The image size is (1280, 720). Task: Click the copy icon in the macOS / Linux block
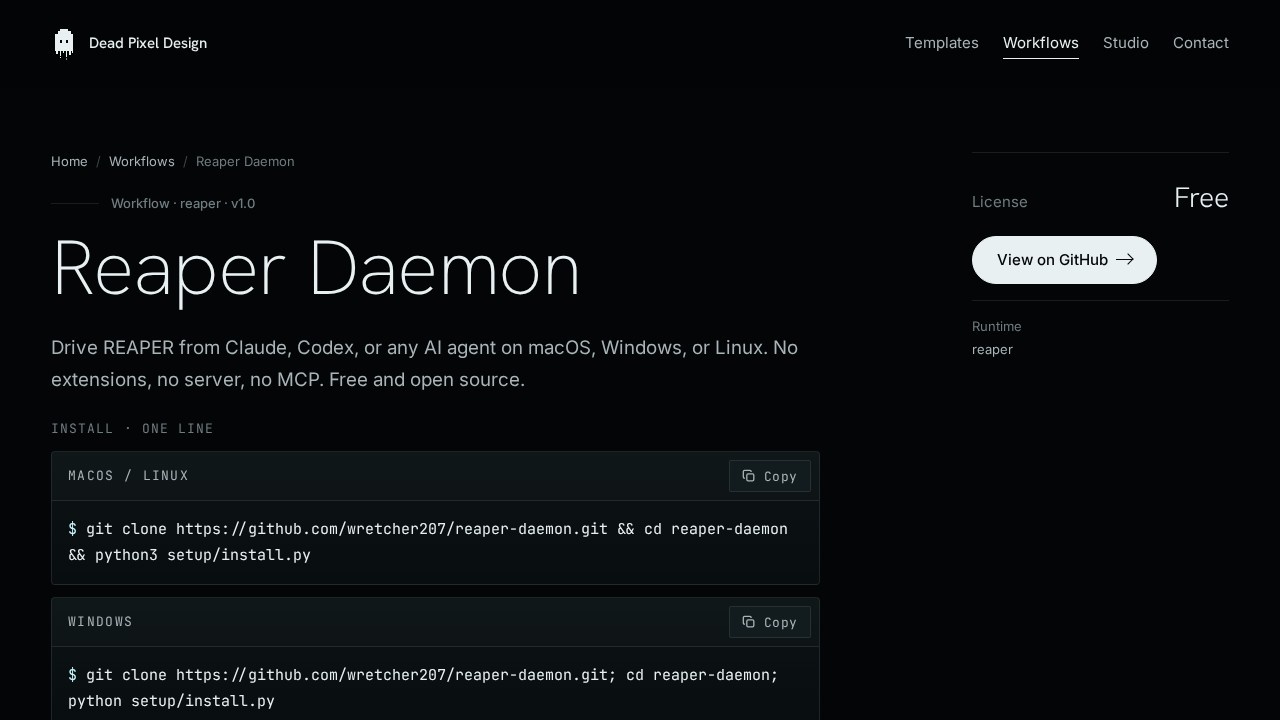pyautogui.click(x=748, y=476)
